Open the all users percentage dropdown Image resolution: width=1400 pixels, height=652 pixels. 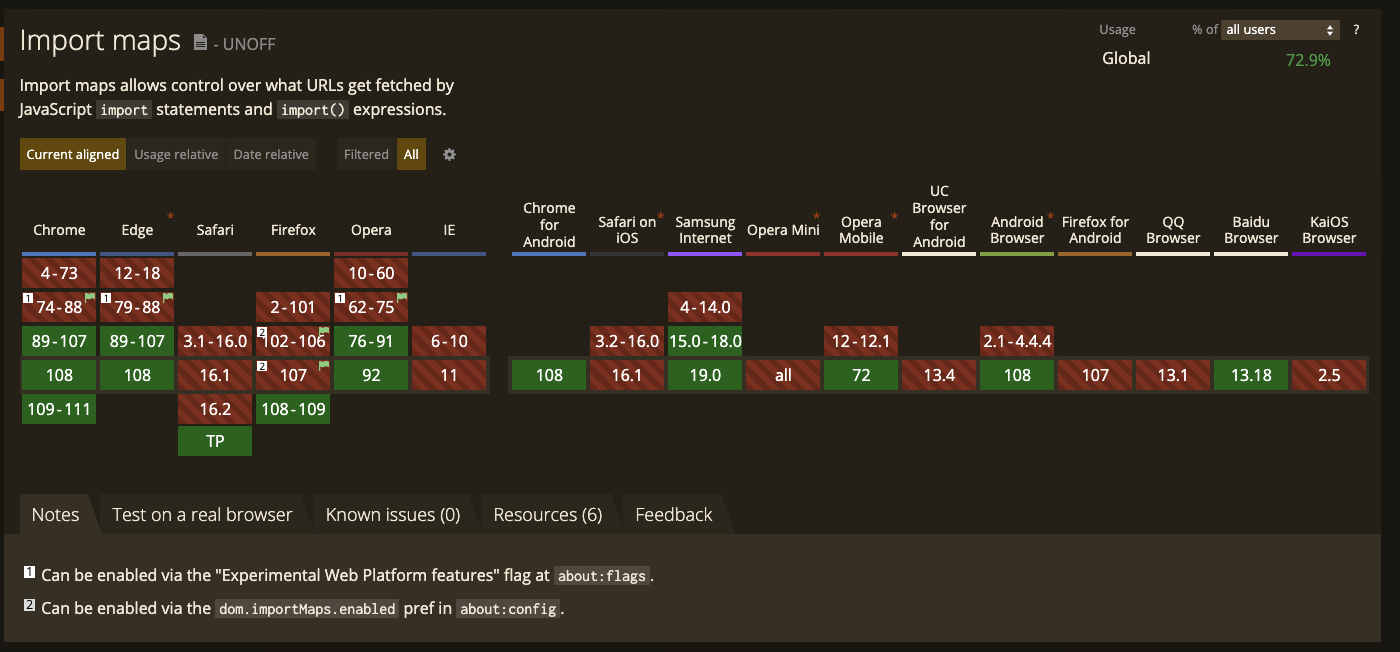(1279, 29)
